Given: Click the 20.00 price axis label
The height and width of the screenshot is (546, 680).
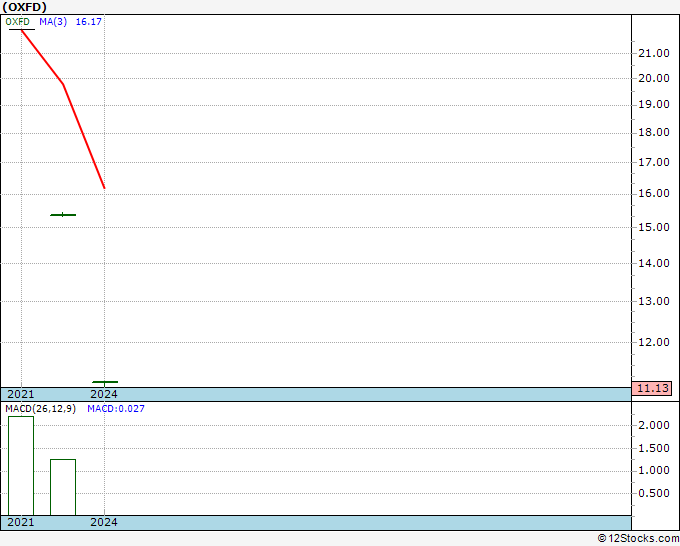Looking at the screenshot, I should coord(654,78).
